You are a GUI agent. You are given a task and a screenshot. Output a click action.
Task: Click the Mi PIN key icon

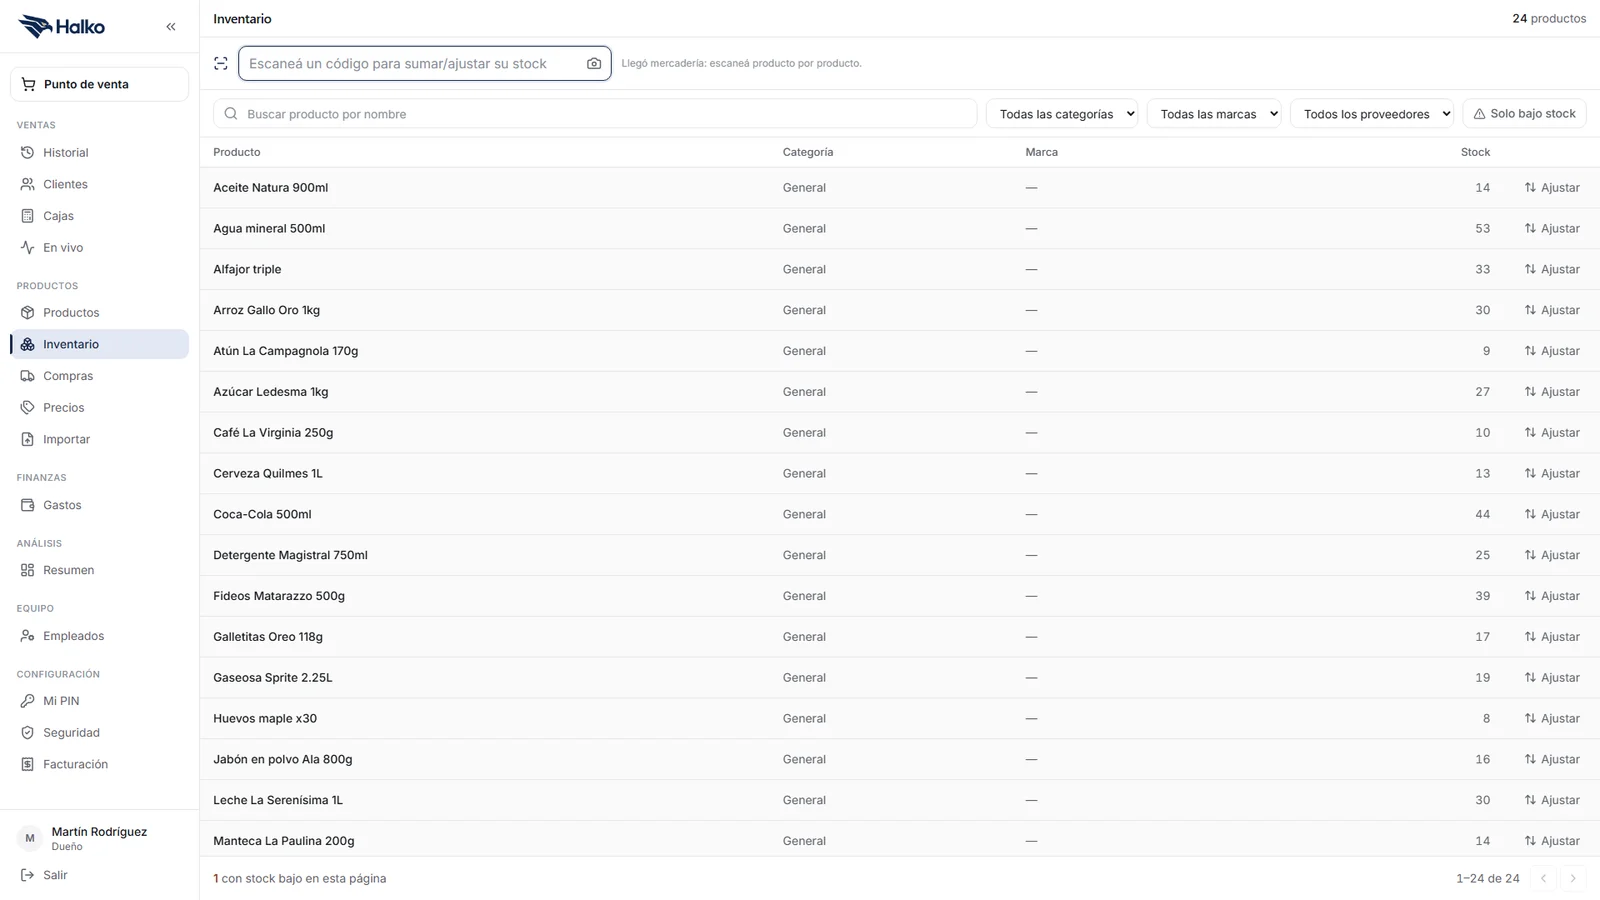pos(28,701)
